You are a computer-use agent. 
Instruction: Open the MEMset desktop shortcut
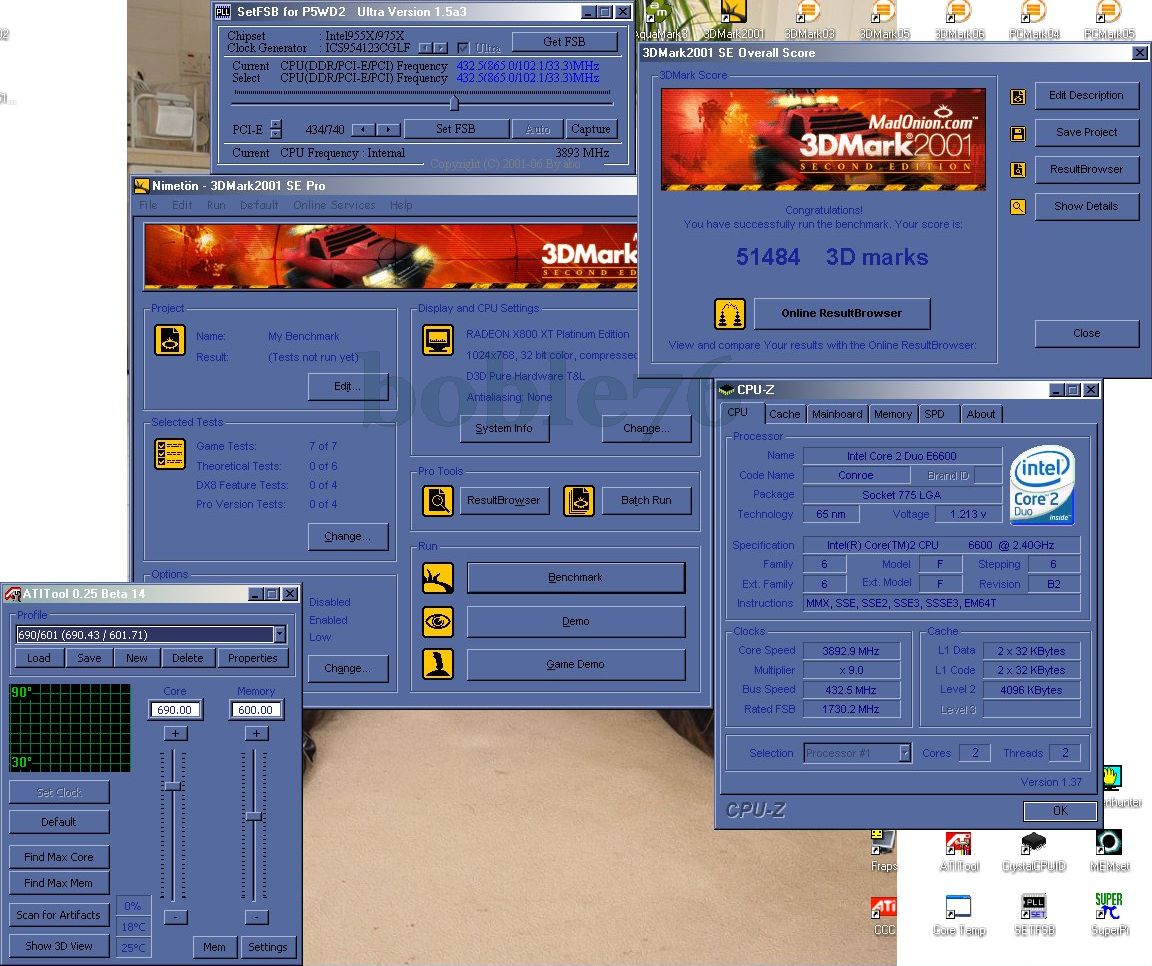click(1108, 852)
